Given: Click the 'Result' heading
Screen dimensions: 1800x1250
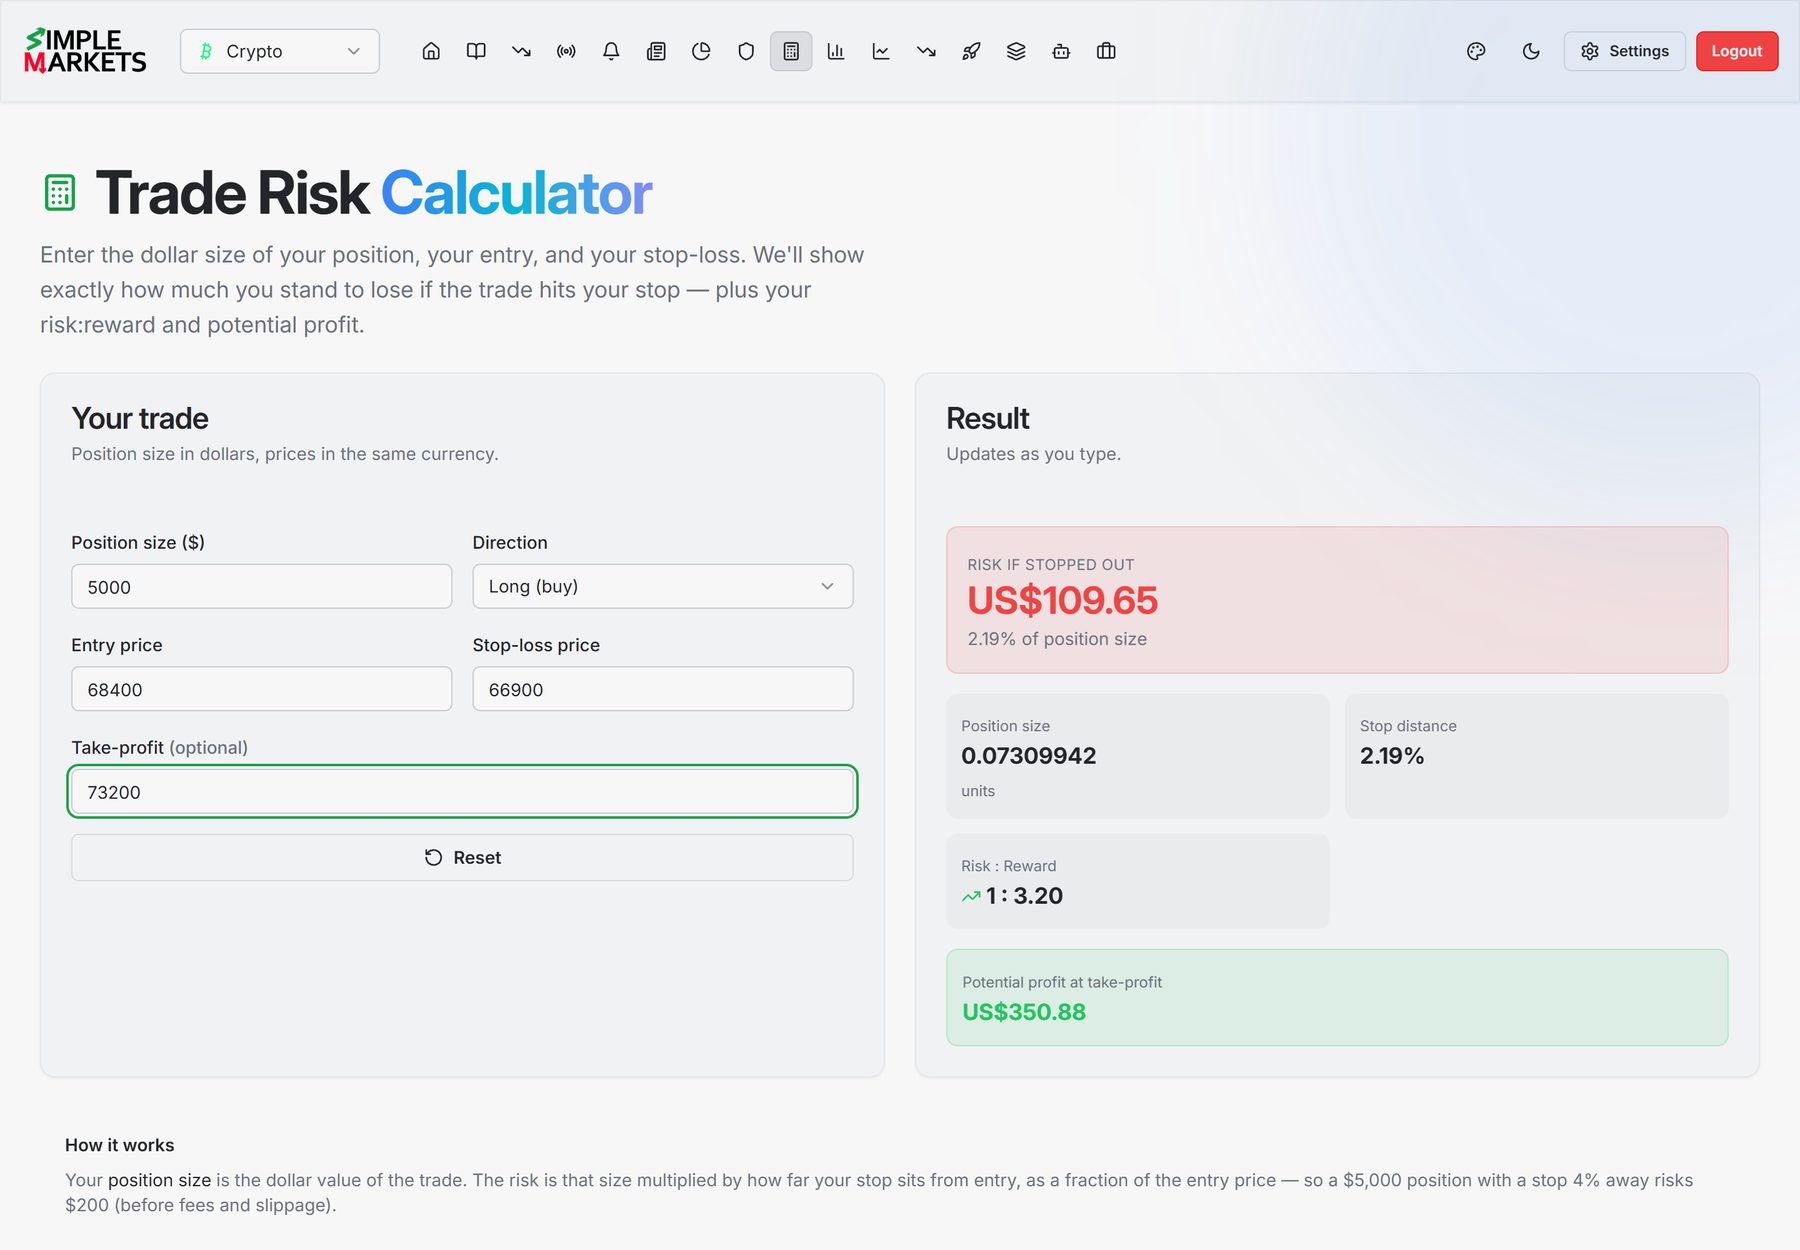Looking at the screenshot, I should point(988,418).
